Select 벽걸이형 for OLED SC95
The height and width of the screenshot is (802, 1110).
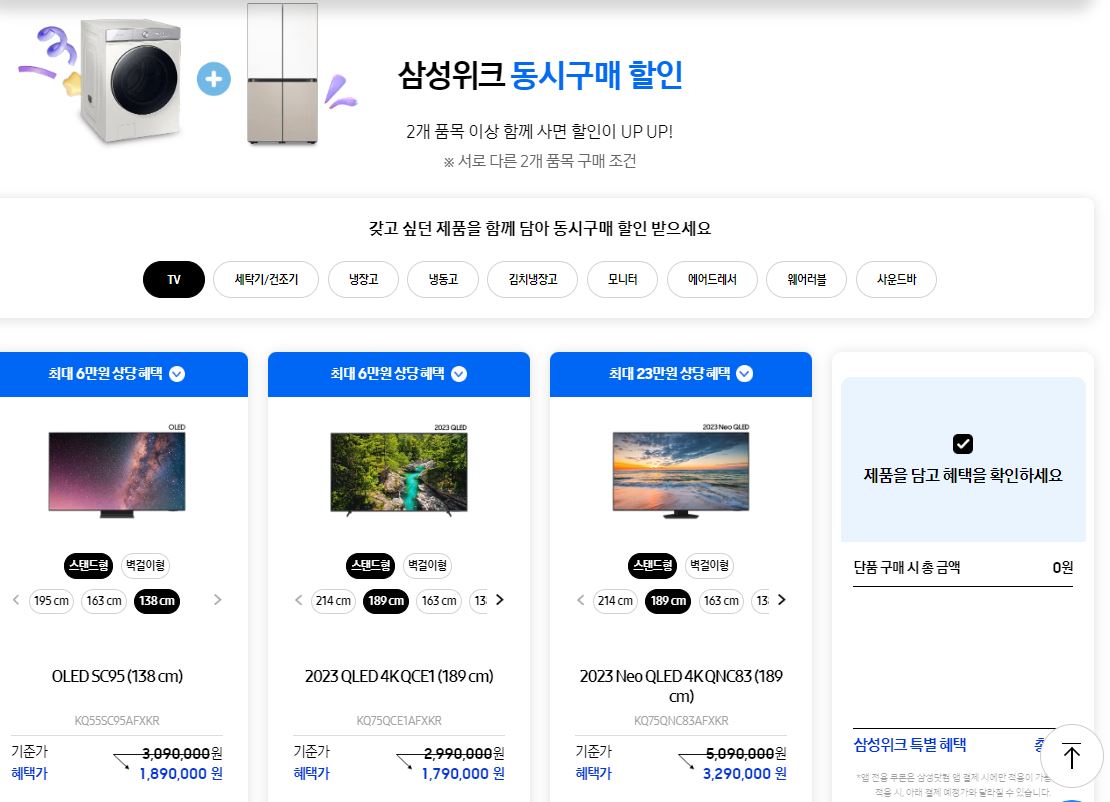(145, 566)
